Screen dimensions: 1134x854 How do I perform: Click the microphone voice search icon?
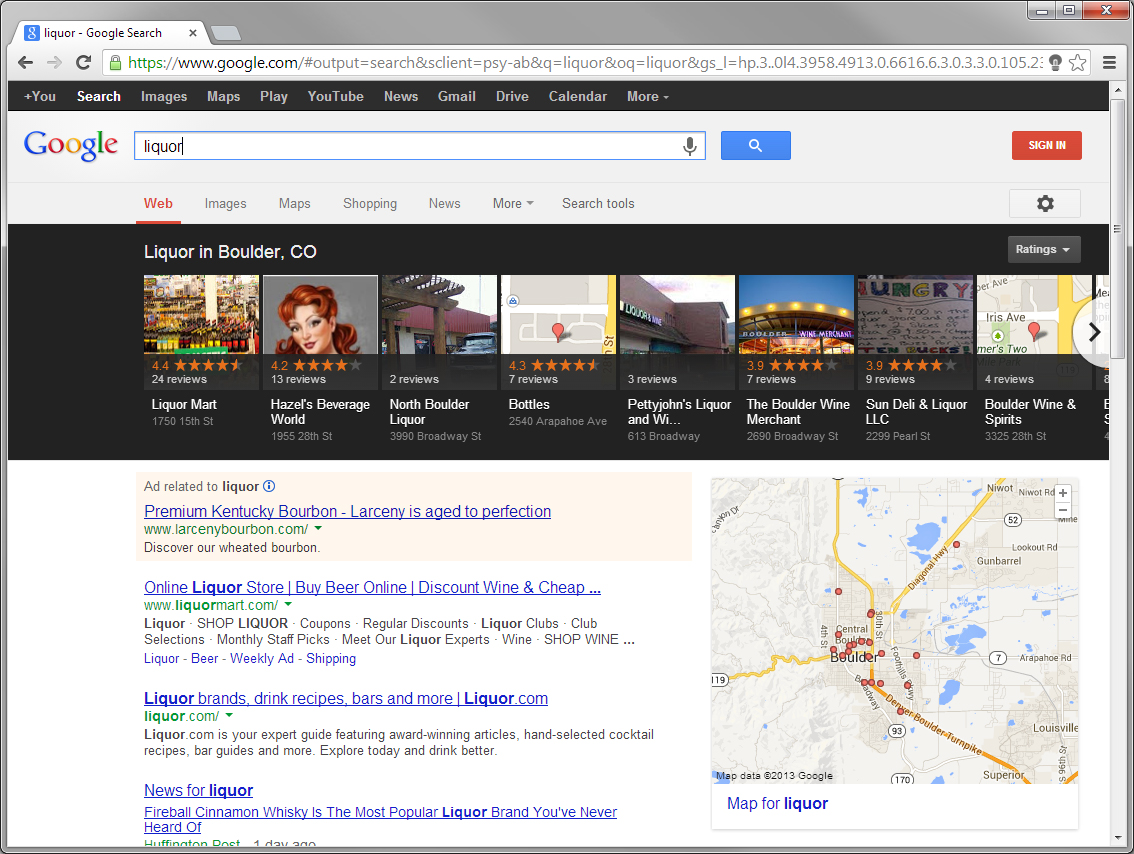point(689,146)
